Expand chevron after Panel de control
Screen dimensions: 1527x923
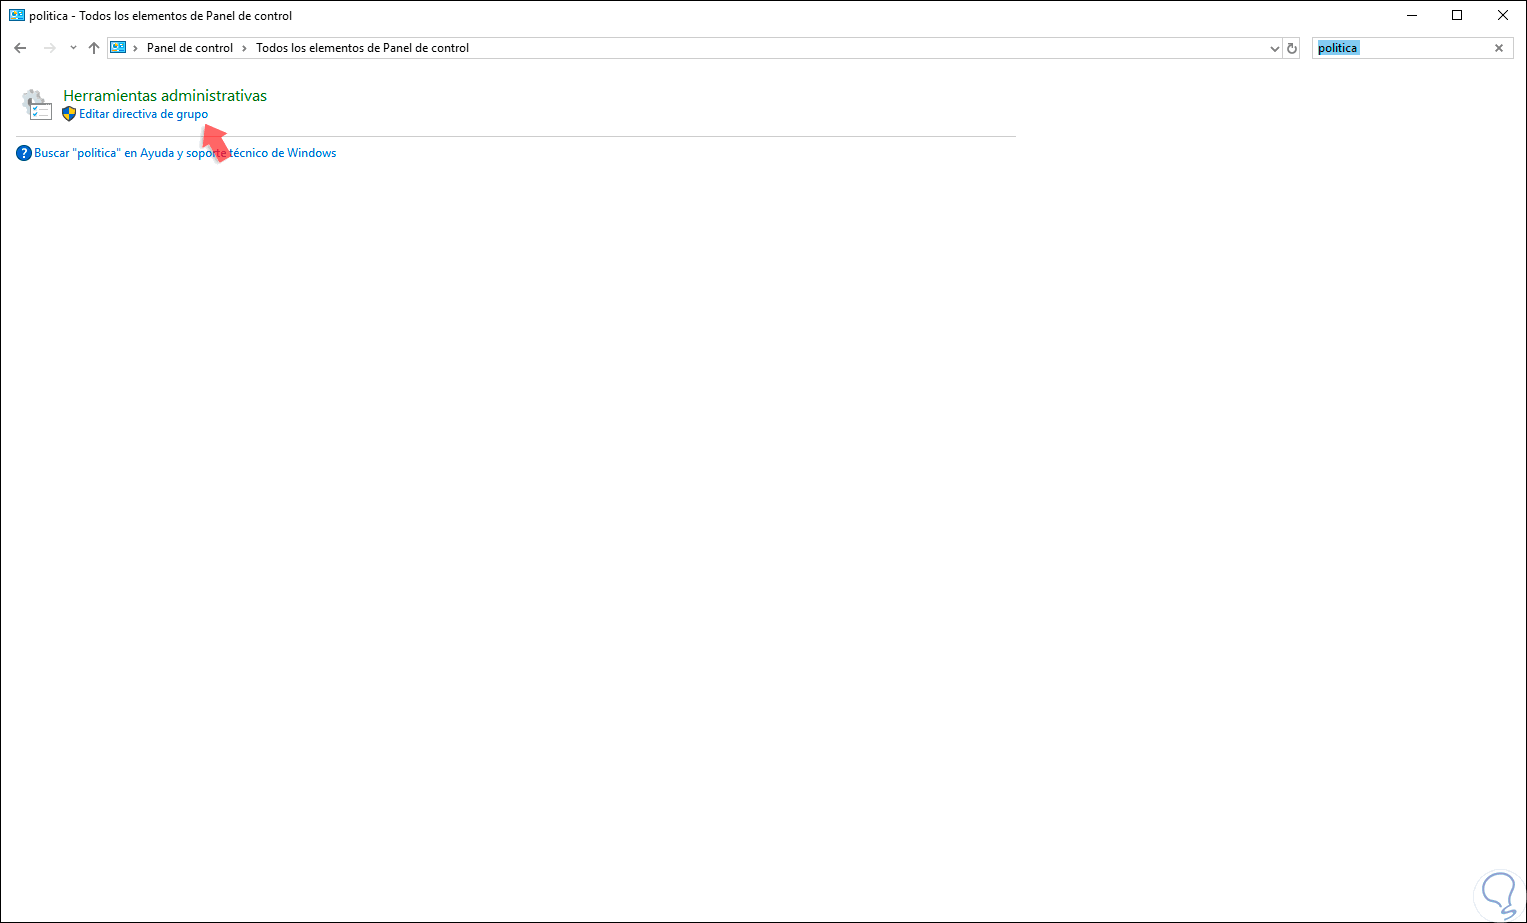tap(244, 48)
